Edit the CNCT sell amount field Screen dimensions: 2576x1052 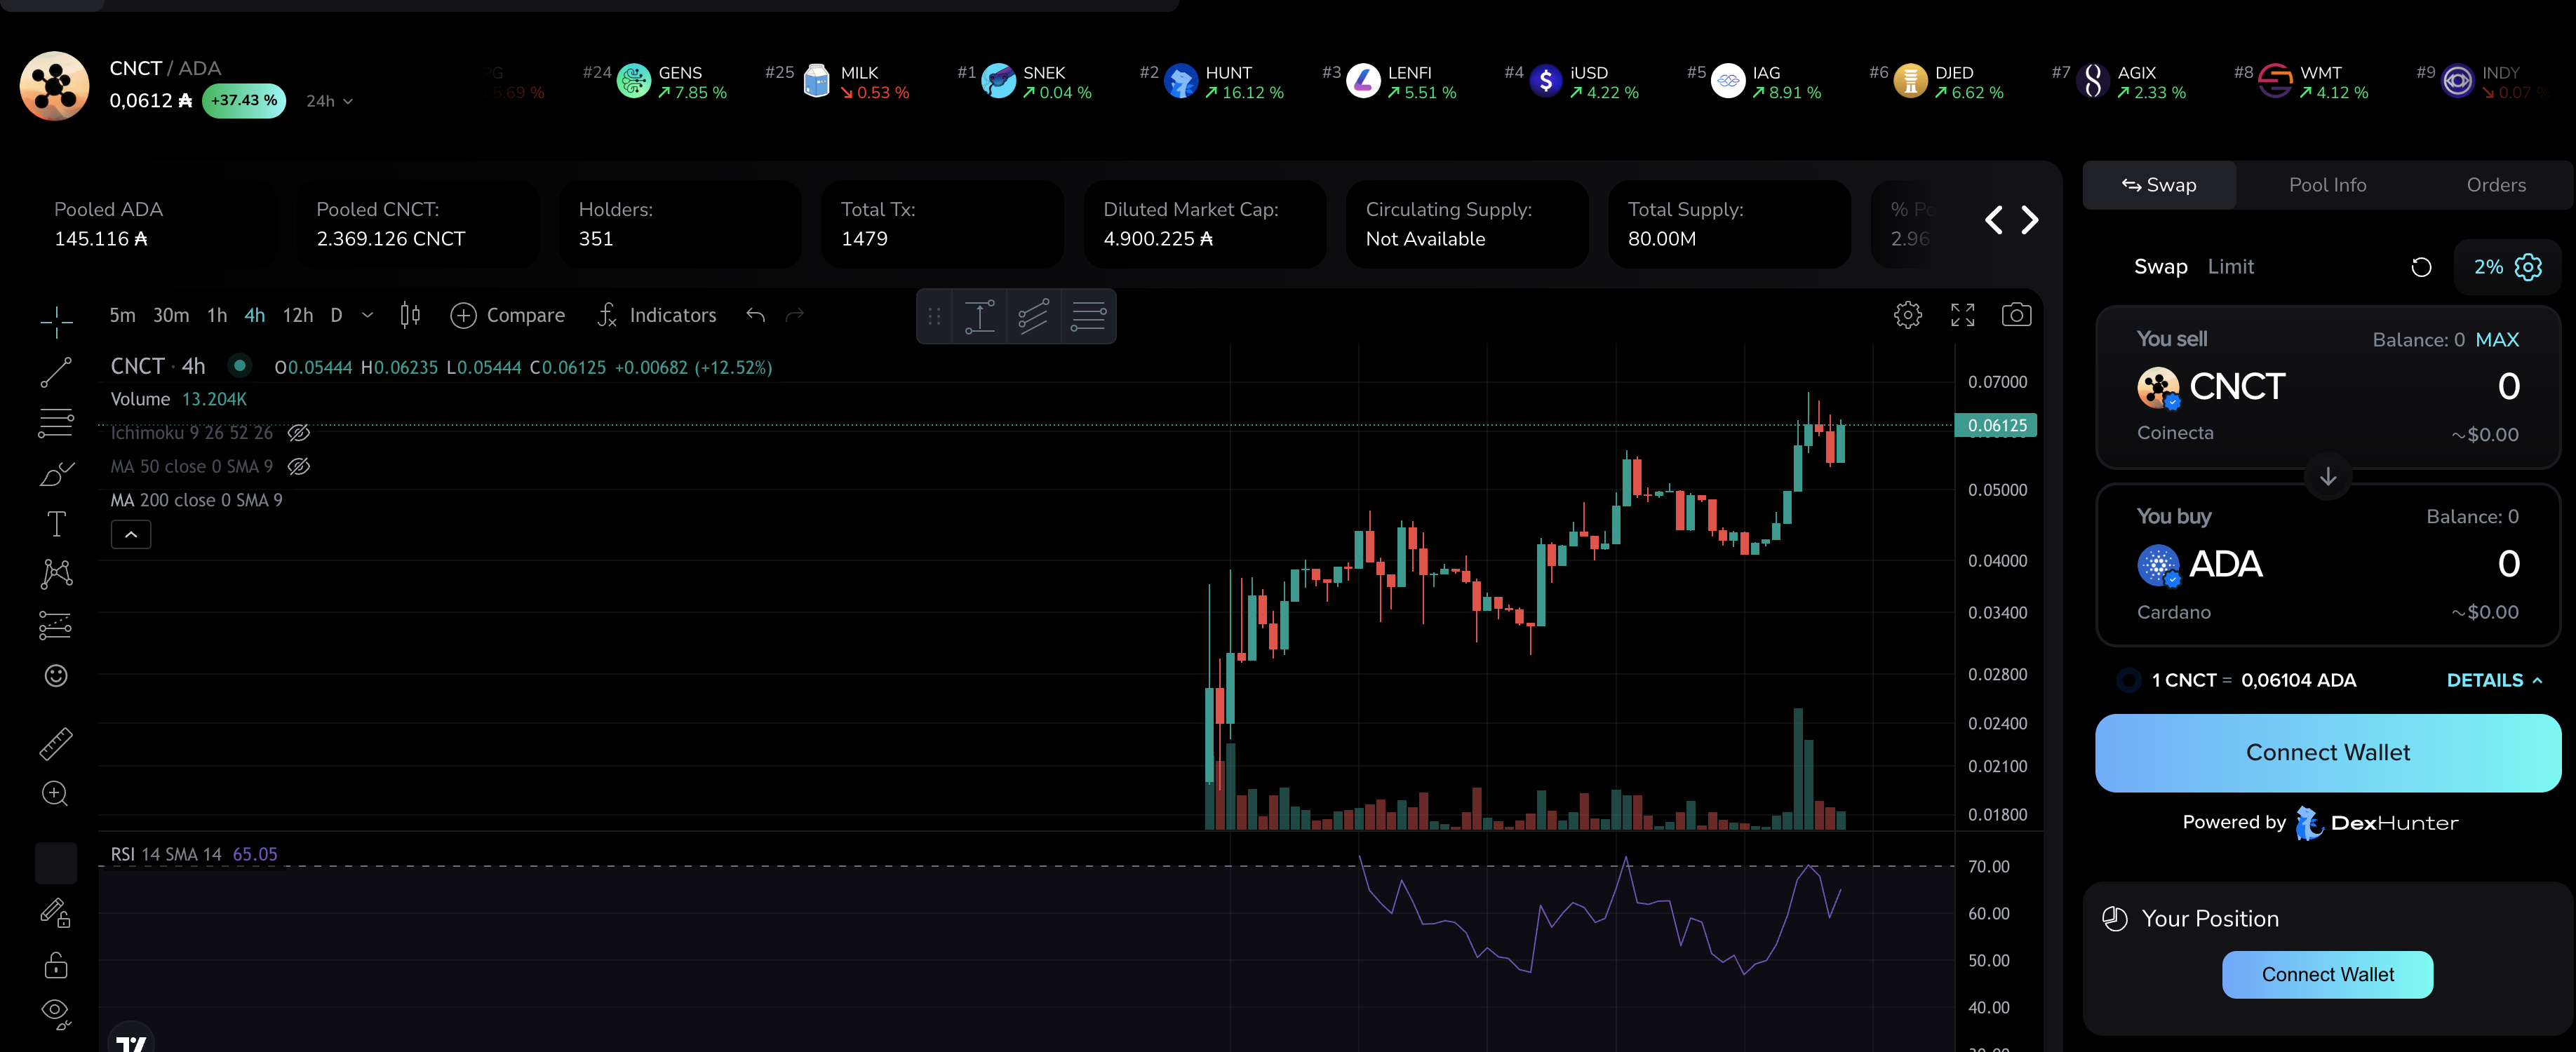[2508, 387]
